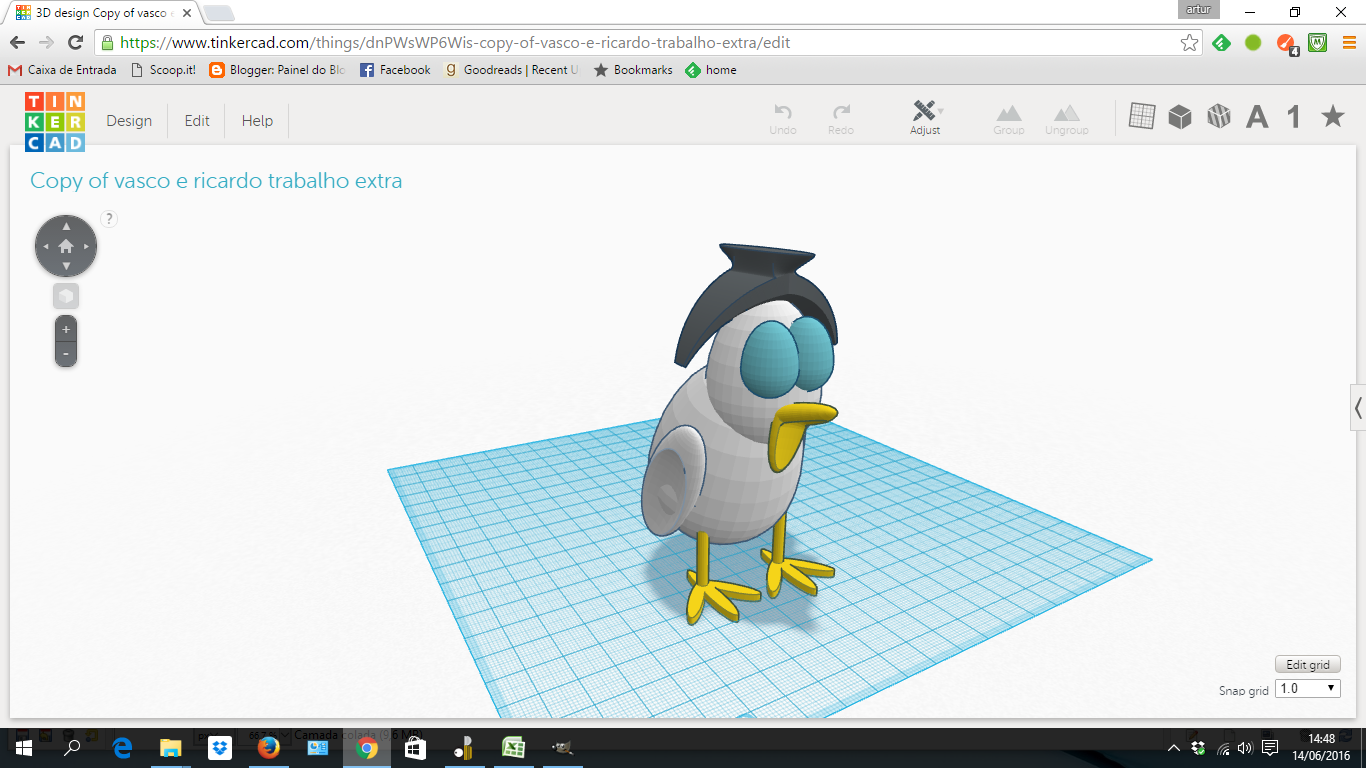Image resolution: width=1366 pixels, height=768 pixels.
Task: Open the volume control in tray
Action: coord(1245,748)
